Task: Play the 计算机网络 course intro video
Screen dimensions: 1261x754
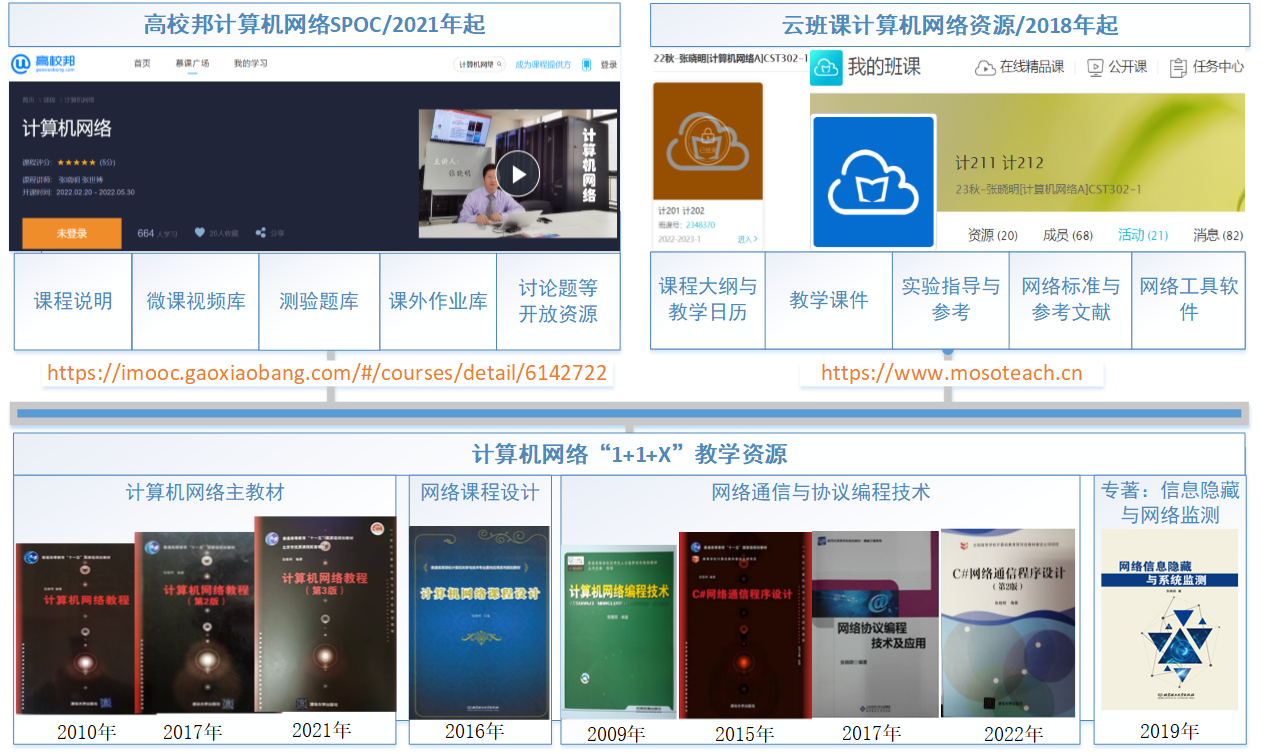Action: 517,175
